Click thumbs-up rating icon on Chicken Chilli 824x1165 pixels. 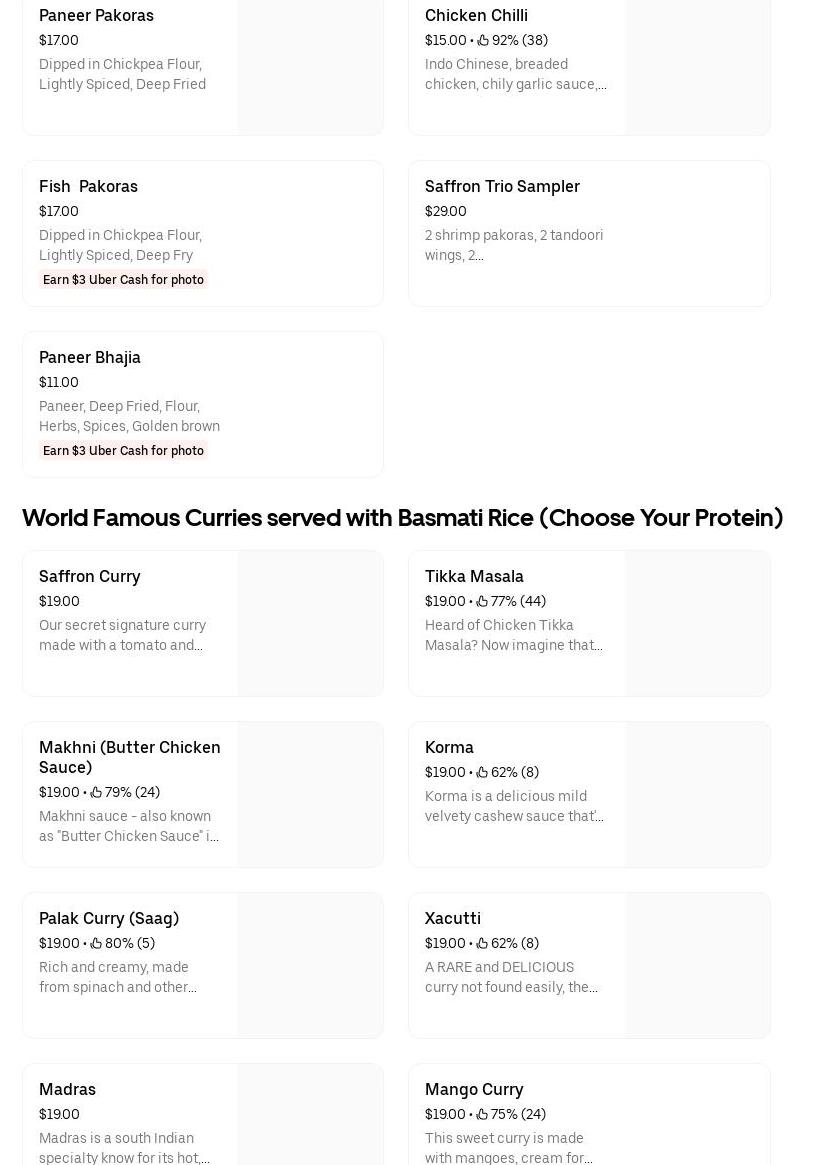coord(482,40)
